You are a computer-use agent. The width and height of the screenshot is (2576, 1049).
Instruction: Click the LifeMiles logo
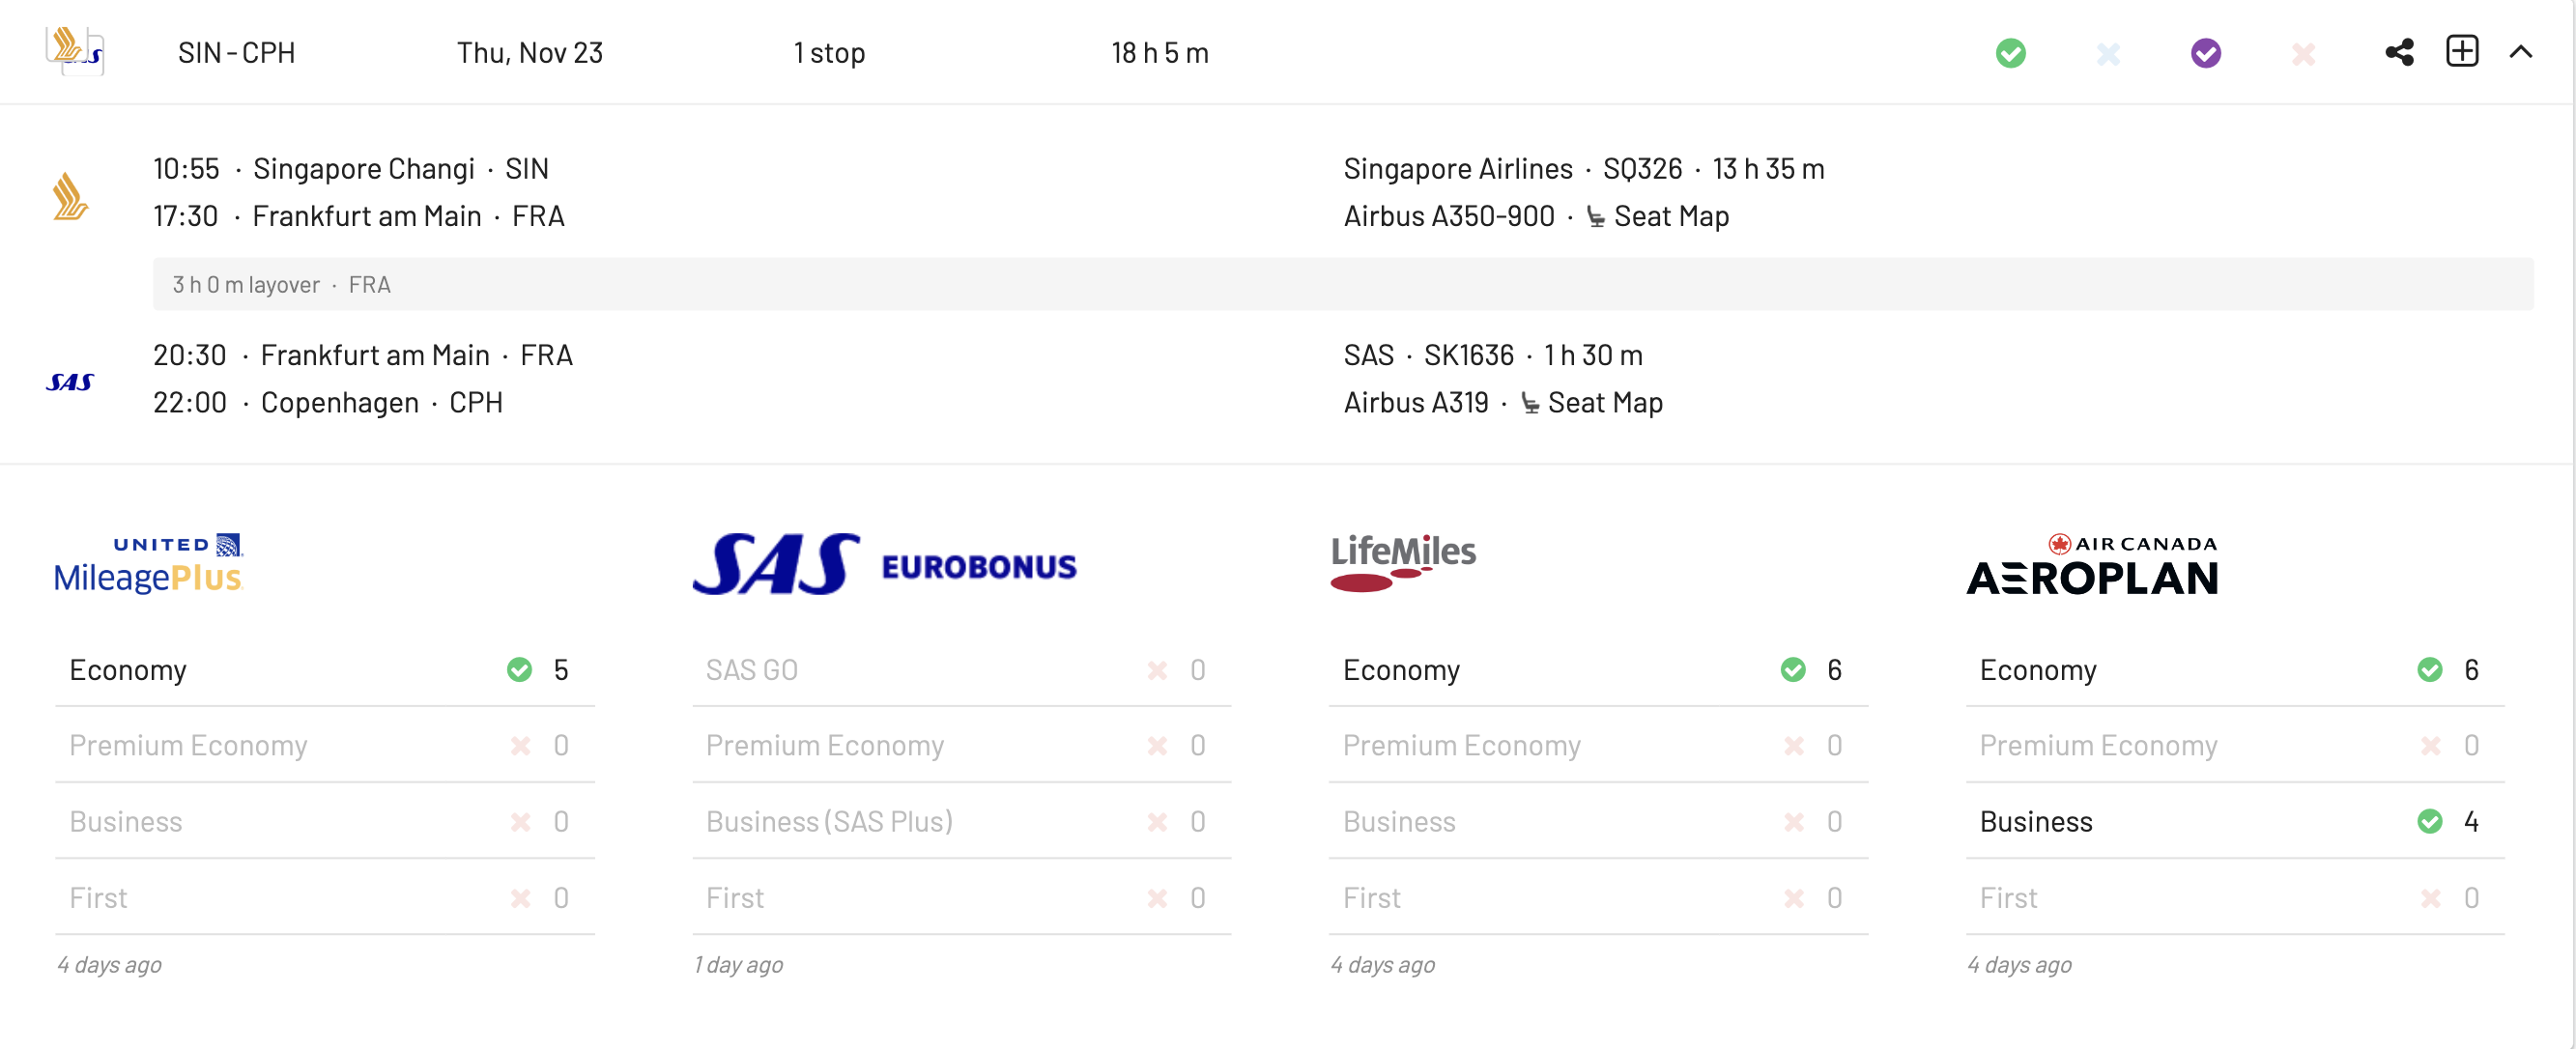(1402, 562)
